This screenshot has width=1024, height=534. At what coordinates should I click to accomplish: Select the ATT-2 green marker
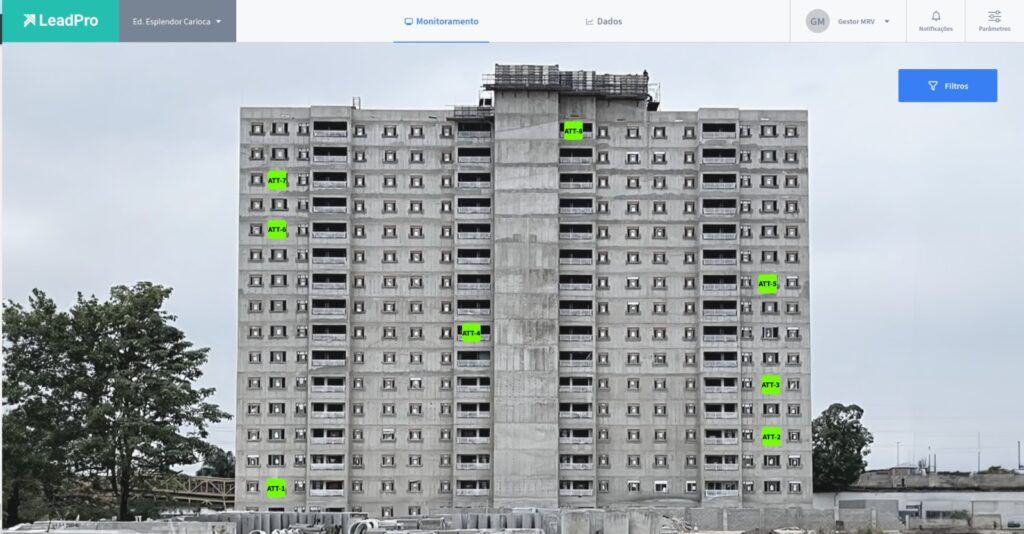[x=771, y=437]
